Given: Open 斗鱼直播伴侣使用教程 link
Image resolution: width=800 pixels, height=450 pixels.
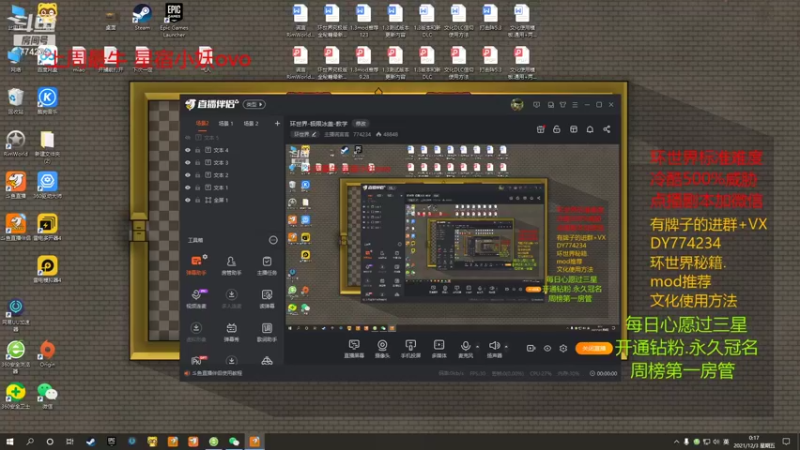Looking at the screenshot, I should click(x=217, y=373).
